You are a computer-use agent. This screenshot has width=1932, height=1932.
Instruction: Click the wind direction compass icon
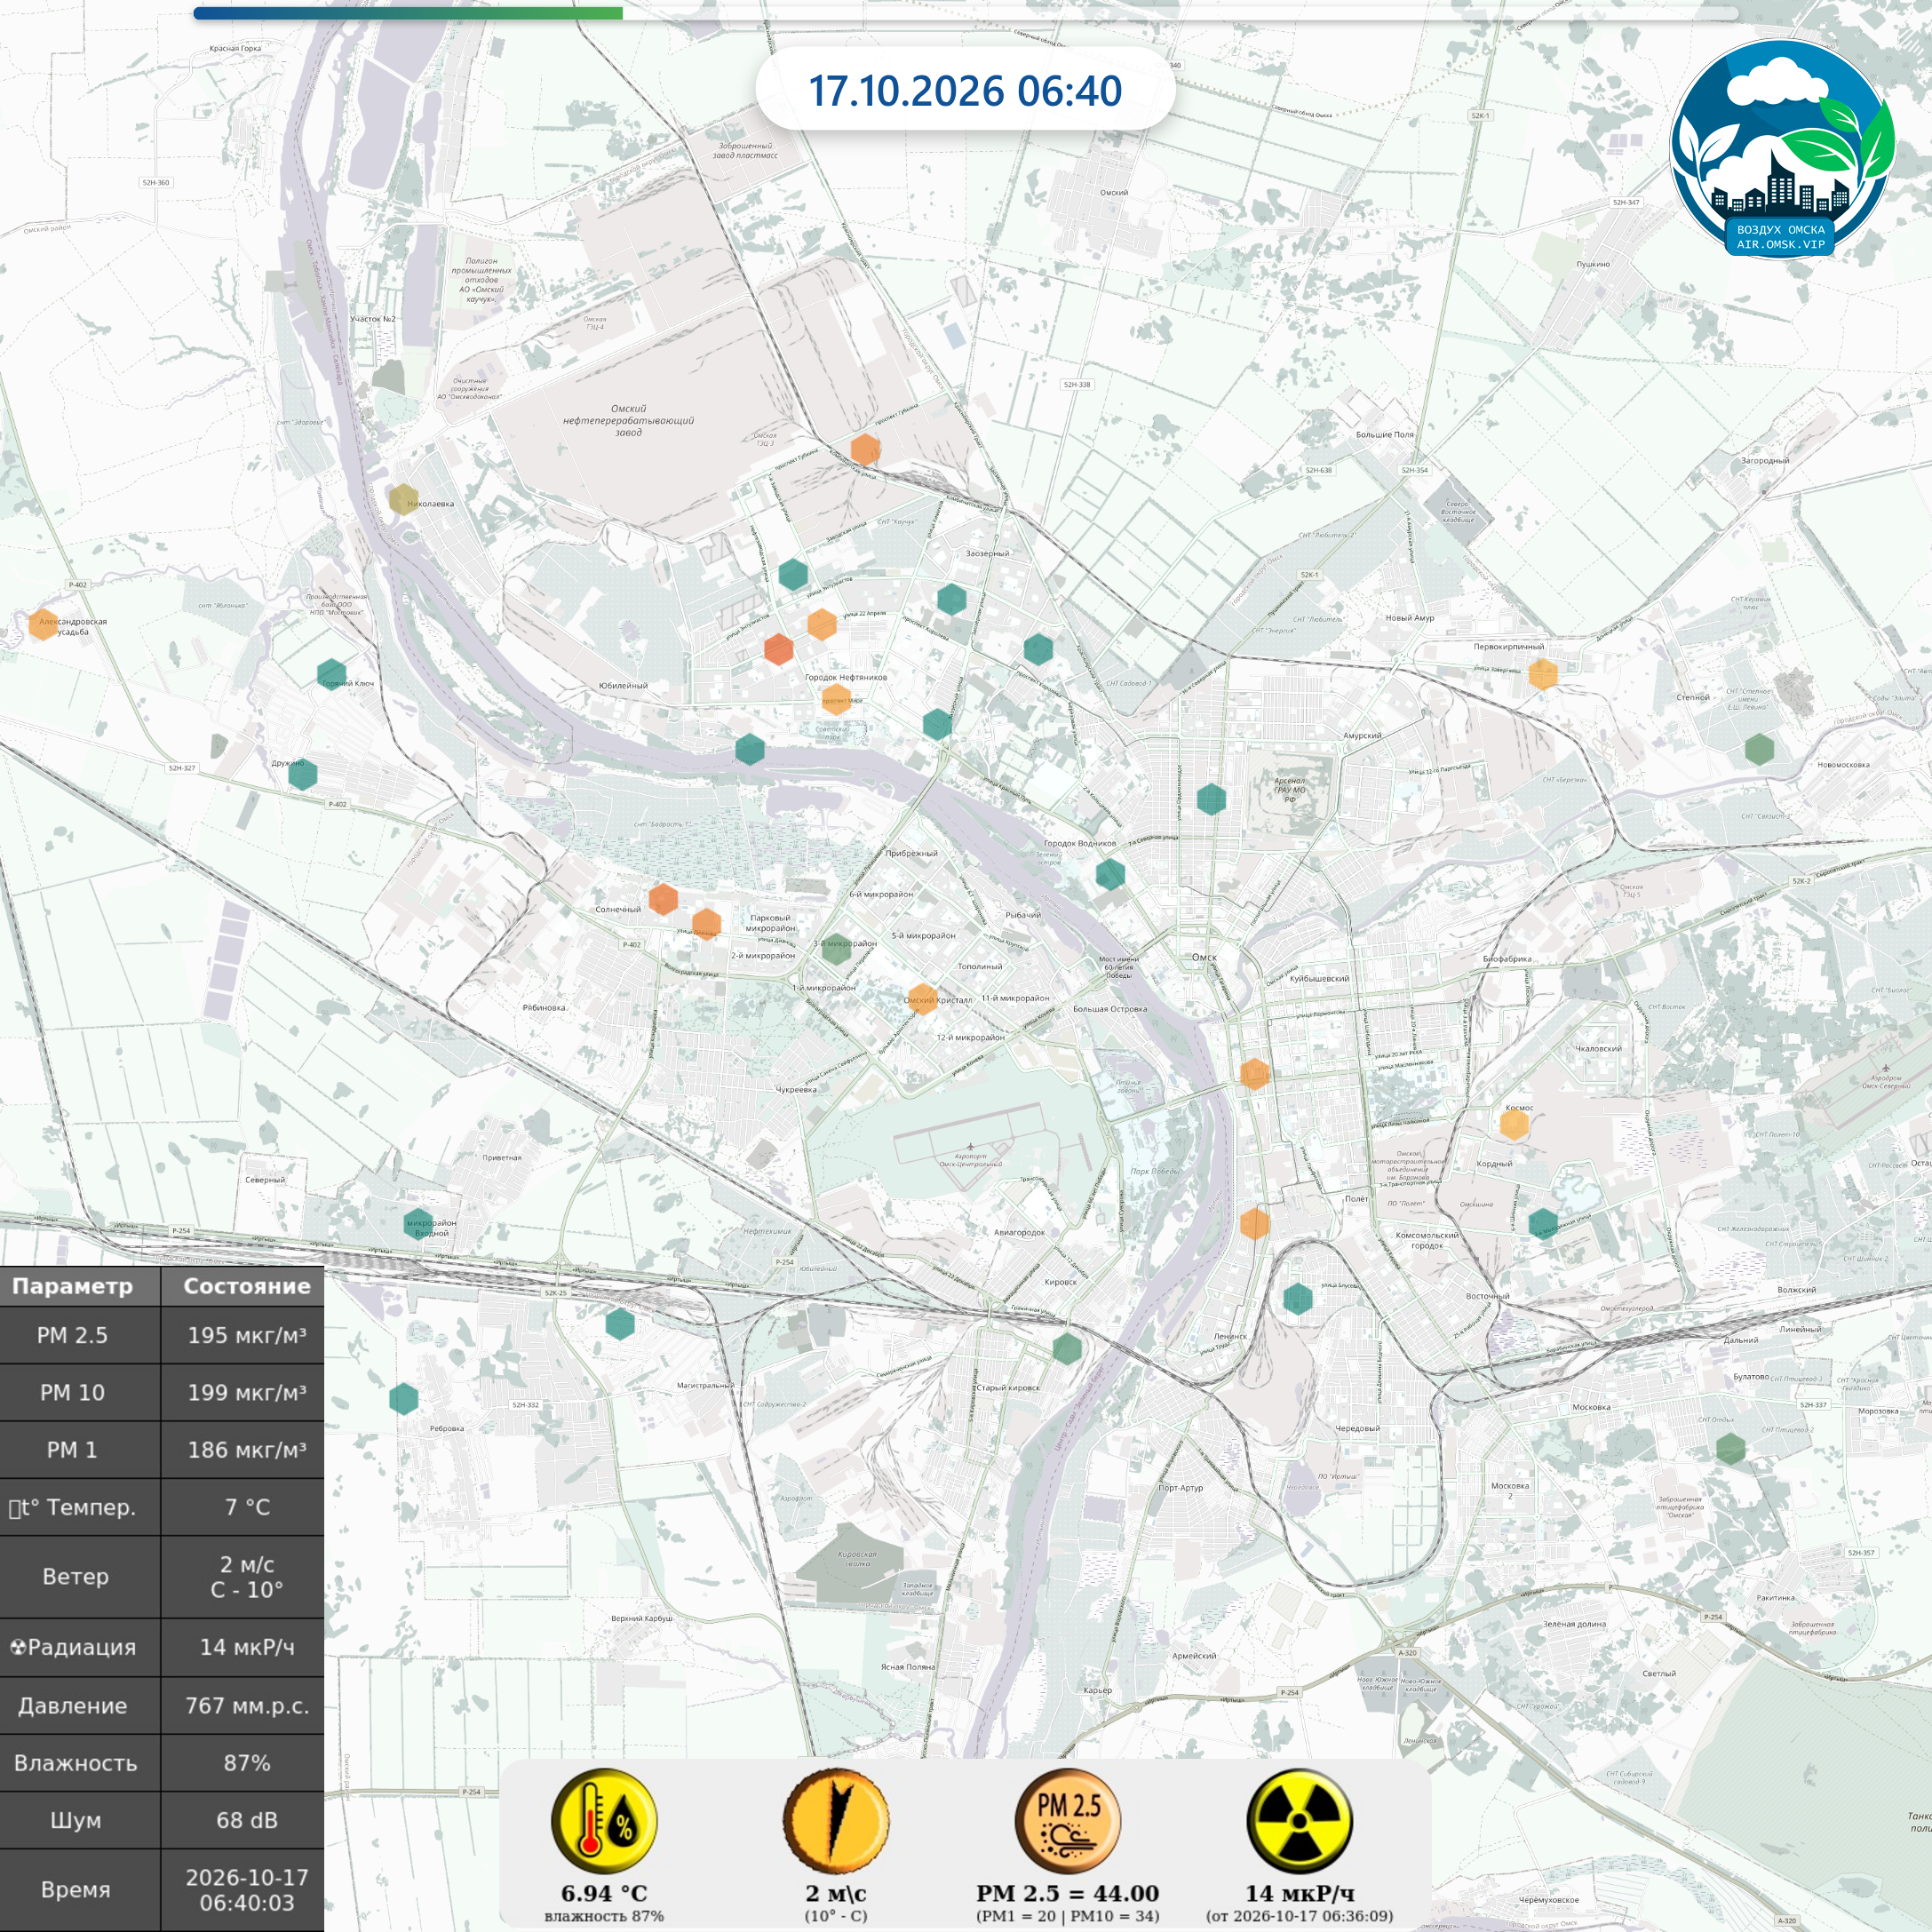click(x=836, y=1821)
